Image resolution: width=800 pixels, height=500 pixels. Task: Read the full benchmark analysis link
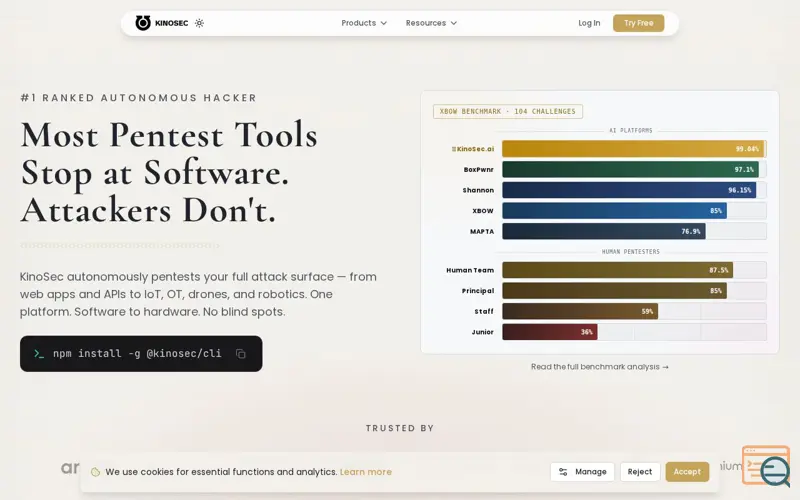[x=599, y=367]
